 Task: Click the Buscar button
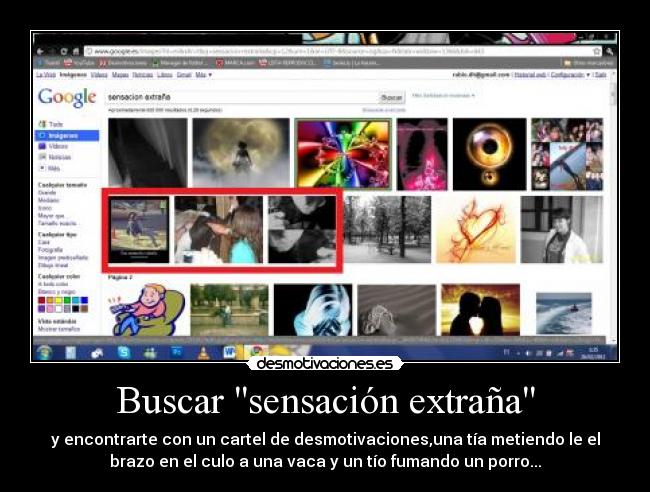[391, 97]
